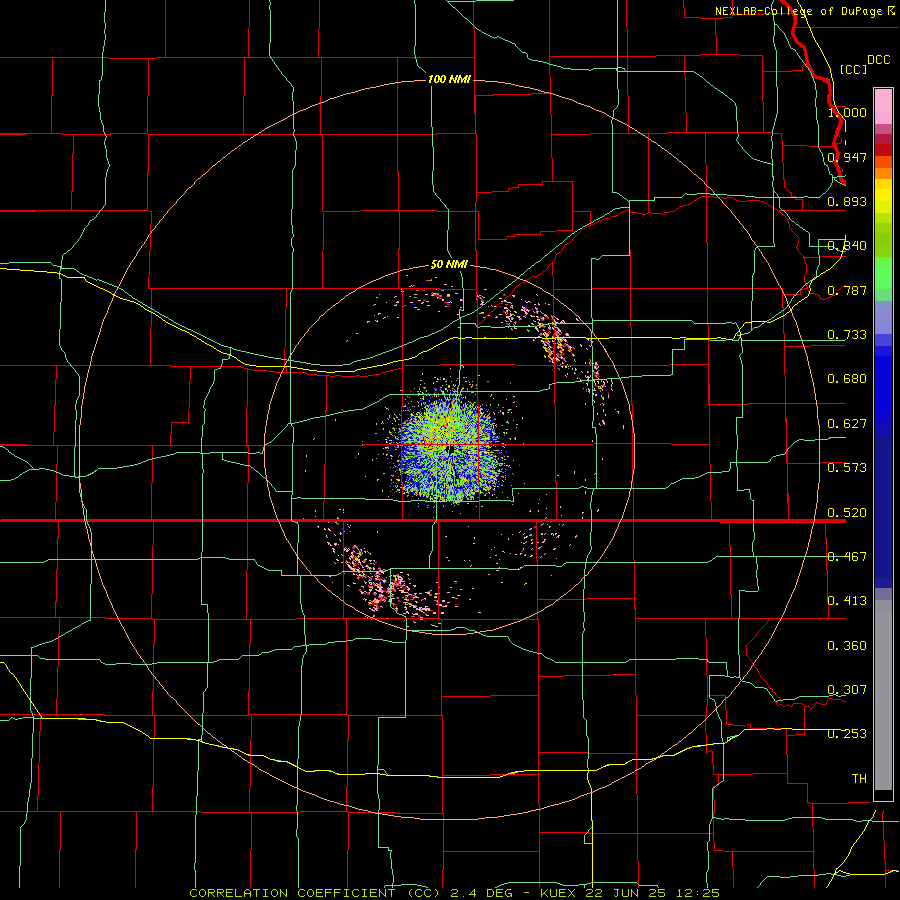Click the 50 NMI range ring label

(449, 265)
